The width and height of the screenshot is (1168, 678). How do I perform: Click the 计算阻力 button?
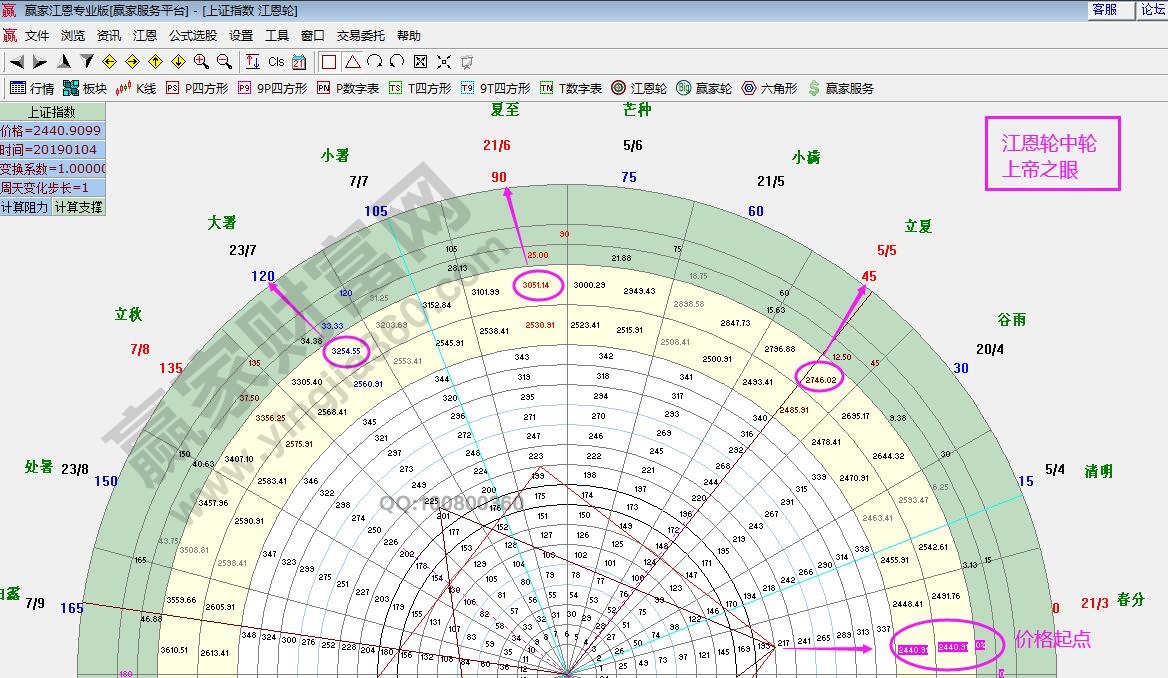pos(25,207)
